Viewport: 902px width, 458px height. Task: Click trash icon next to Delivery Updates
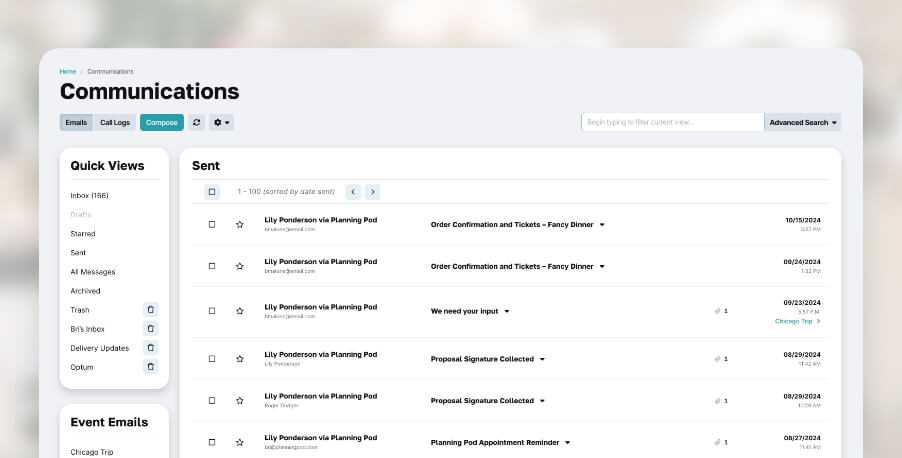tap(151, 348)
